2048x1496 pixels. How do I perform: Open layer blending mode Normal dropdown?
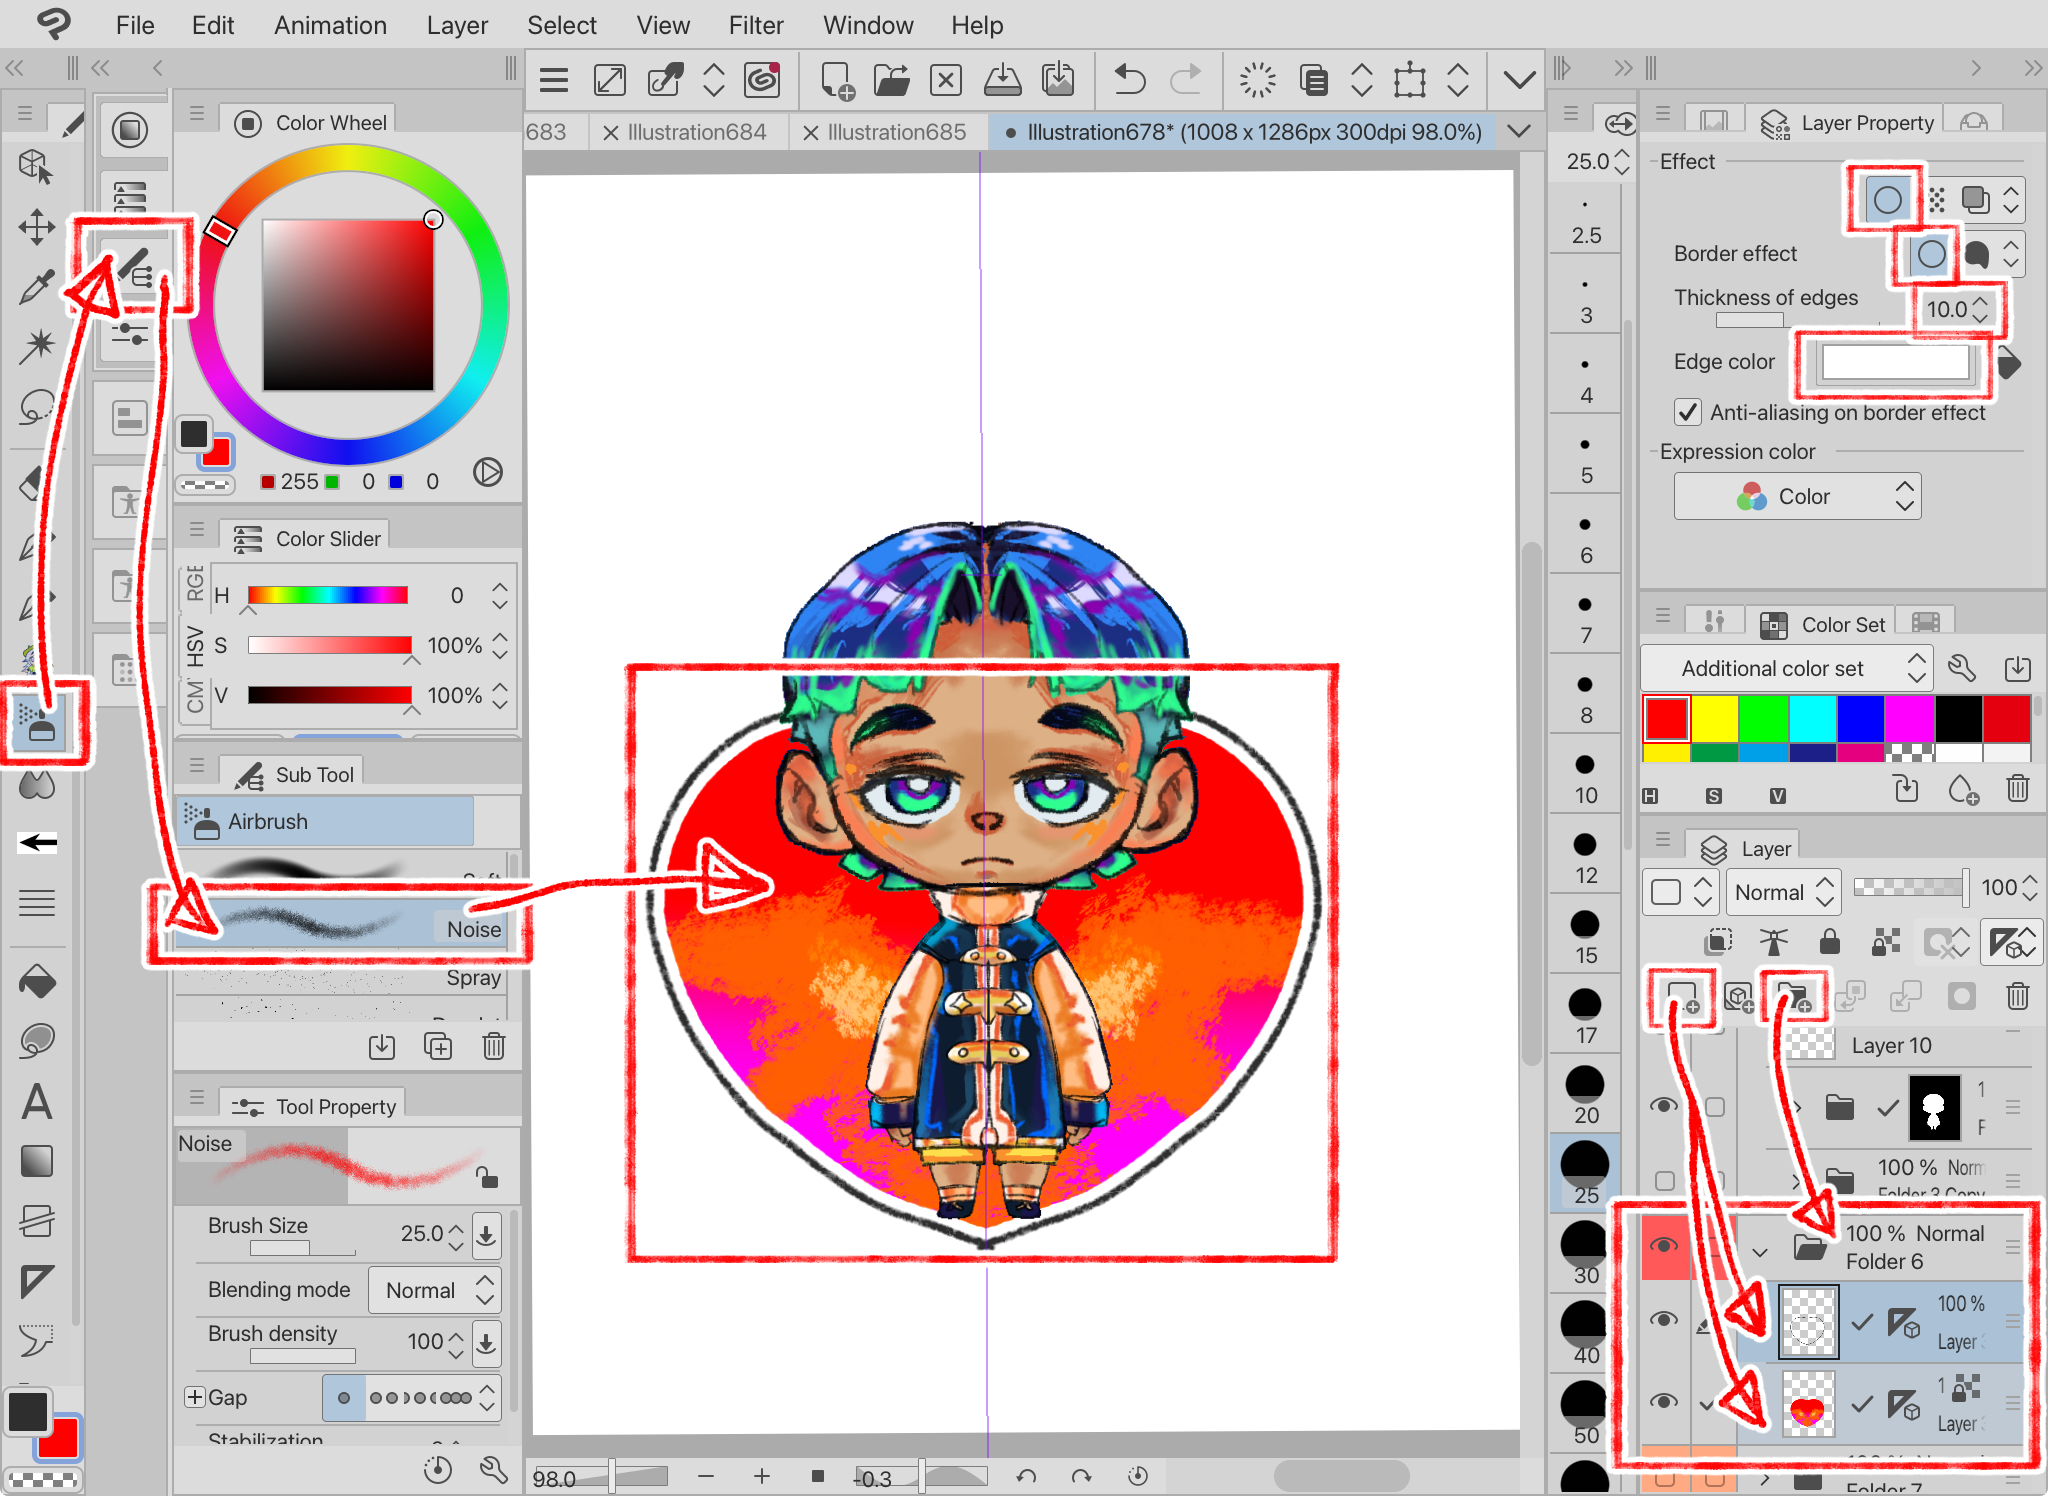(x=1783, y=892)
